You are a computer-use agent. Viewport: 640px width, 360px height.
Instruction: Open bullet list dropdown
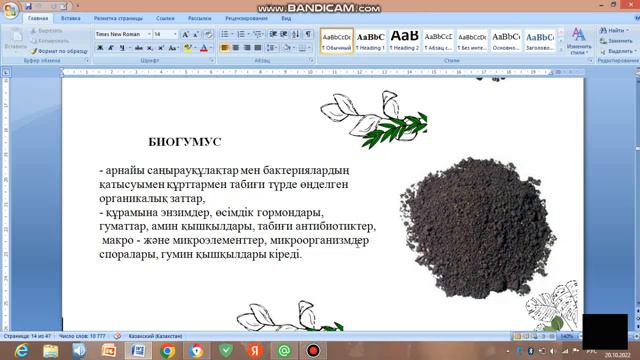point(231,34)
